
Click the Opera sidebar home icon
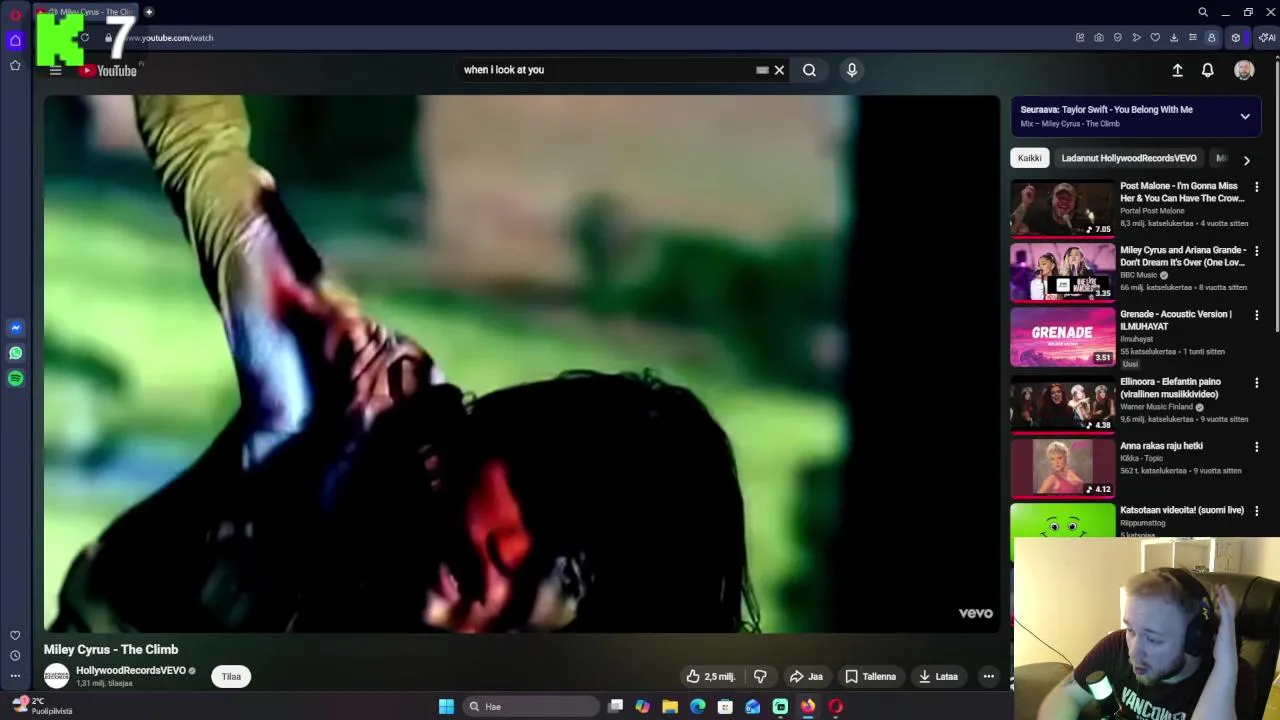coord(15,41)
